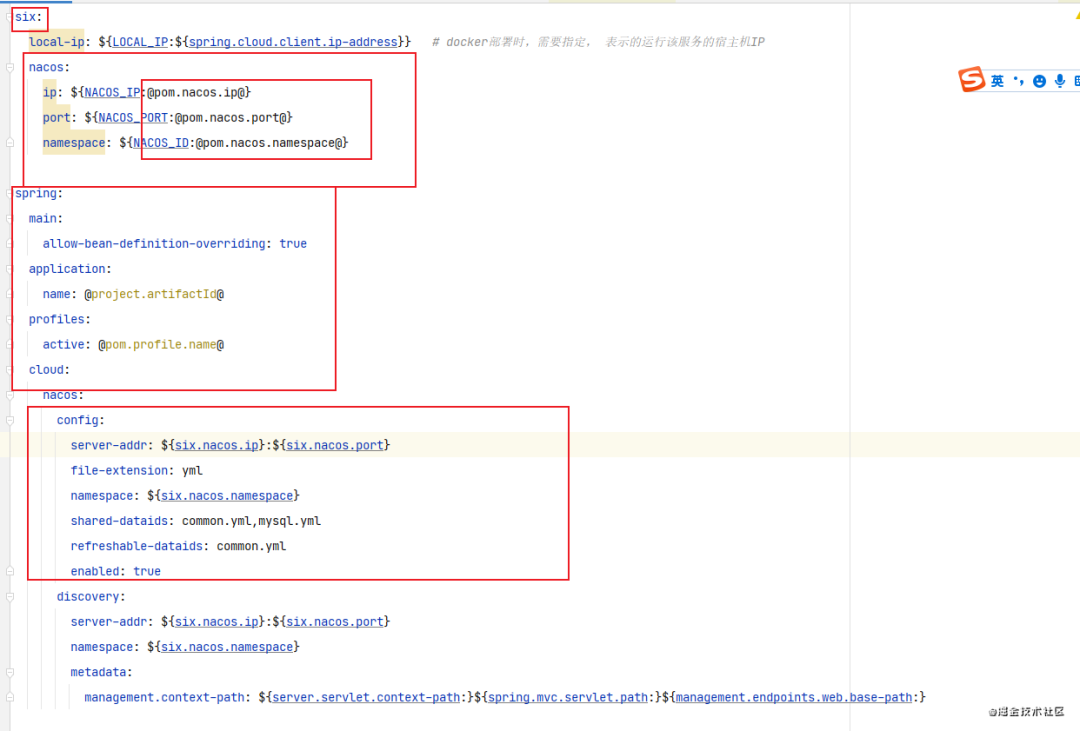Follow the spring.mvc.servlet.path reference
The height and width of the screenshot is (731, 1080).
[x=568, y=697]
